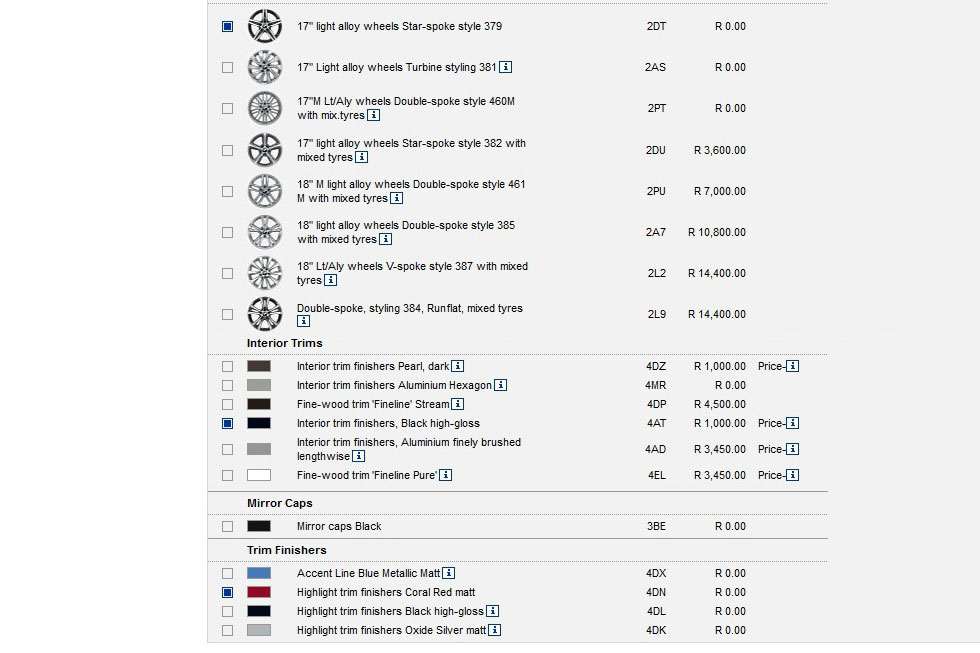This screenshot has height=653, width=980.
Task: Click Price info icon for Pearl dark trim
Action: coord(793,366)
